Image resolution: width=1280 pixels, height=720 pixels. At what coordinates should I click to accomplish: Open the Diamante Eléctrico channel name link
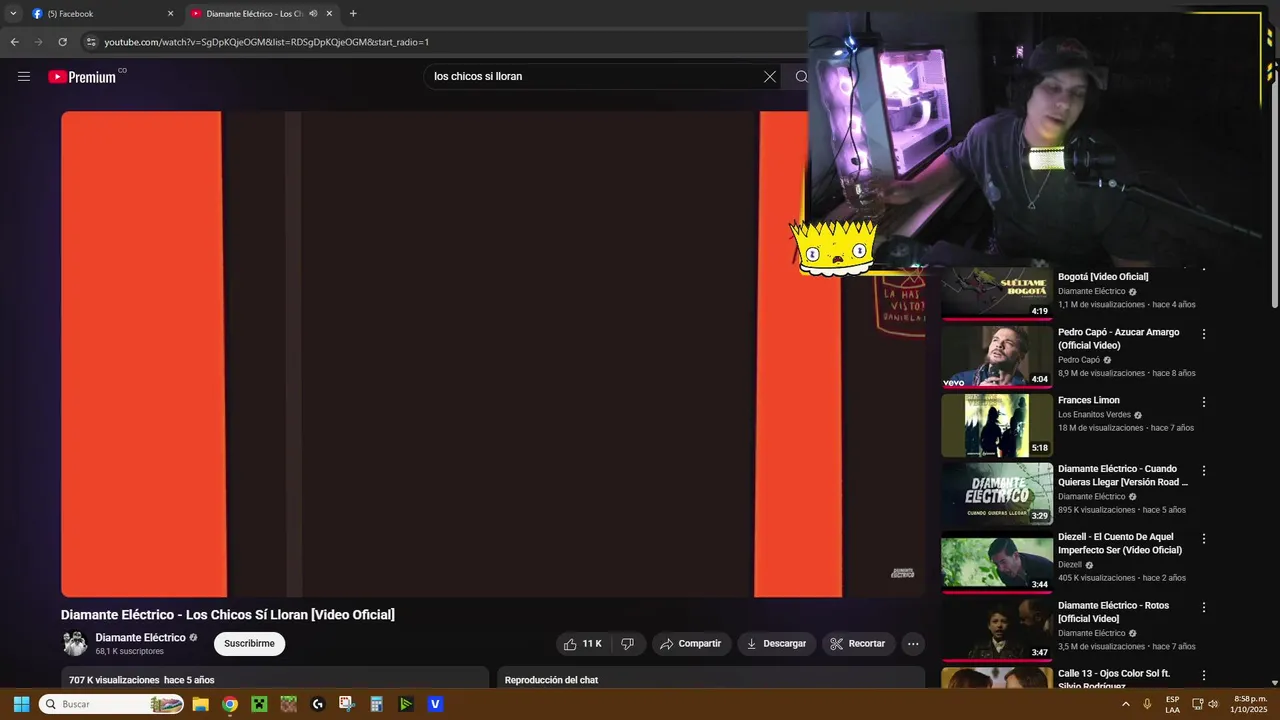tap(140, 638)
